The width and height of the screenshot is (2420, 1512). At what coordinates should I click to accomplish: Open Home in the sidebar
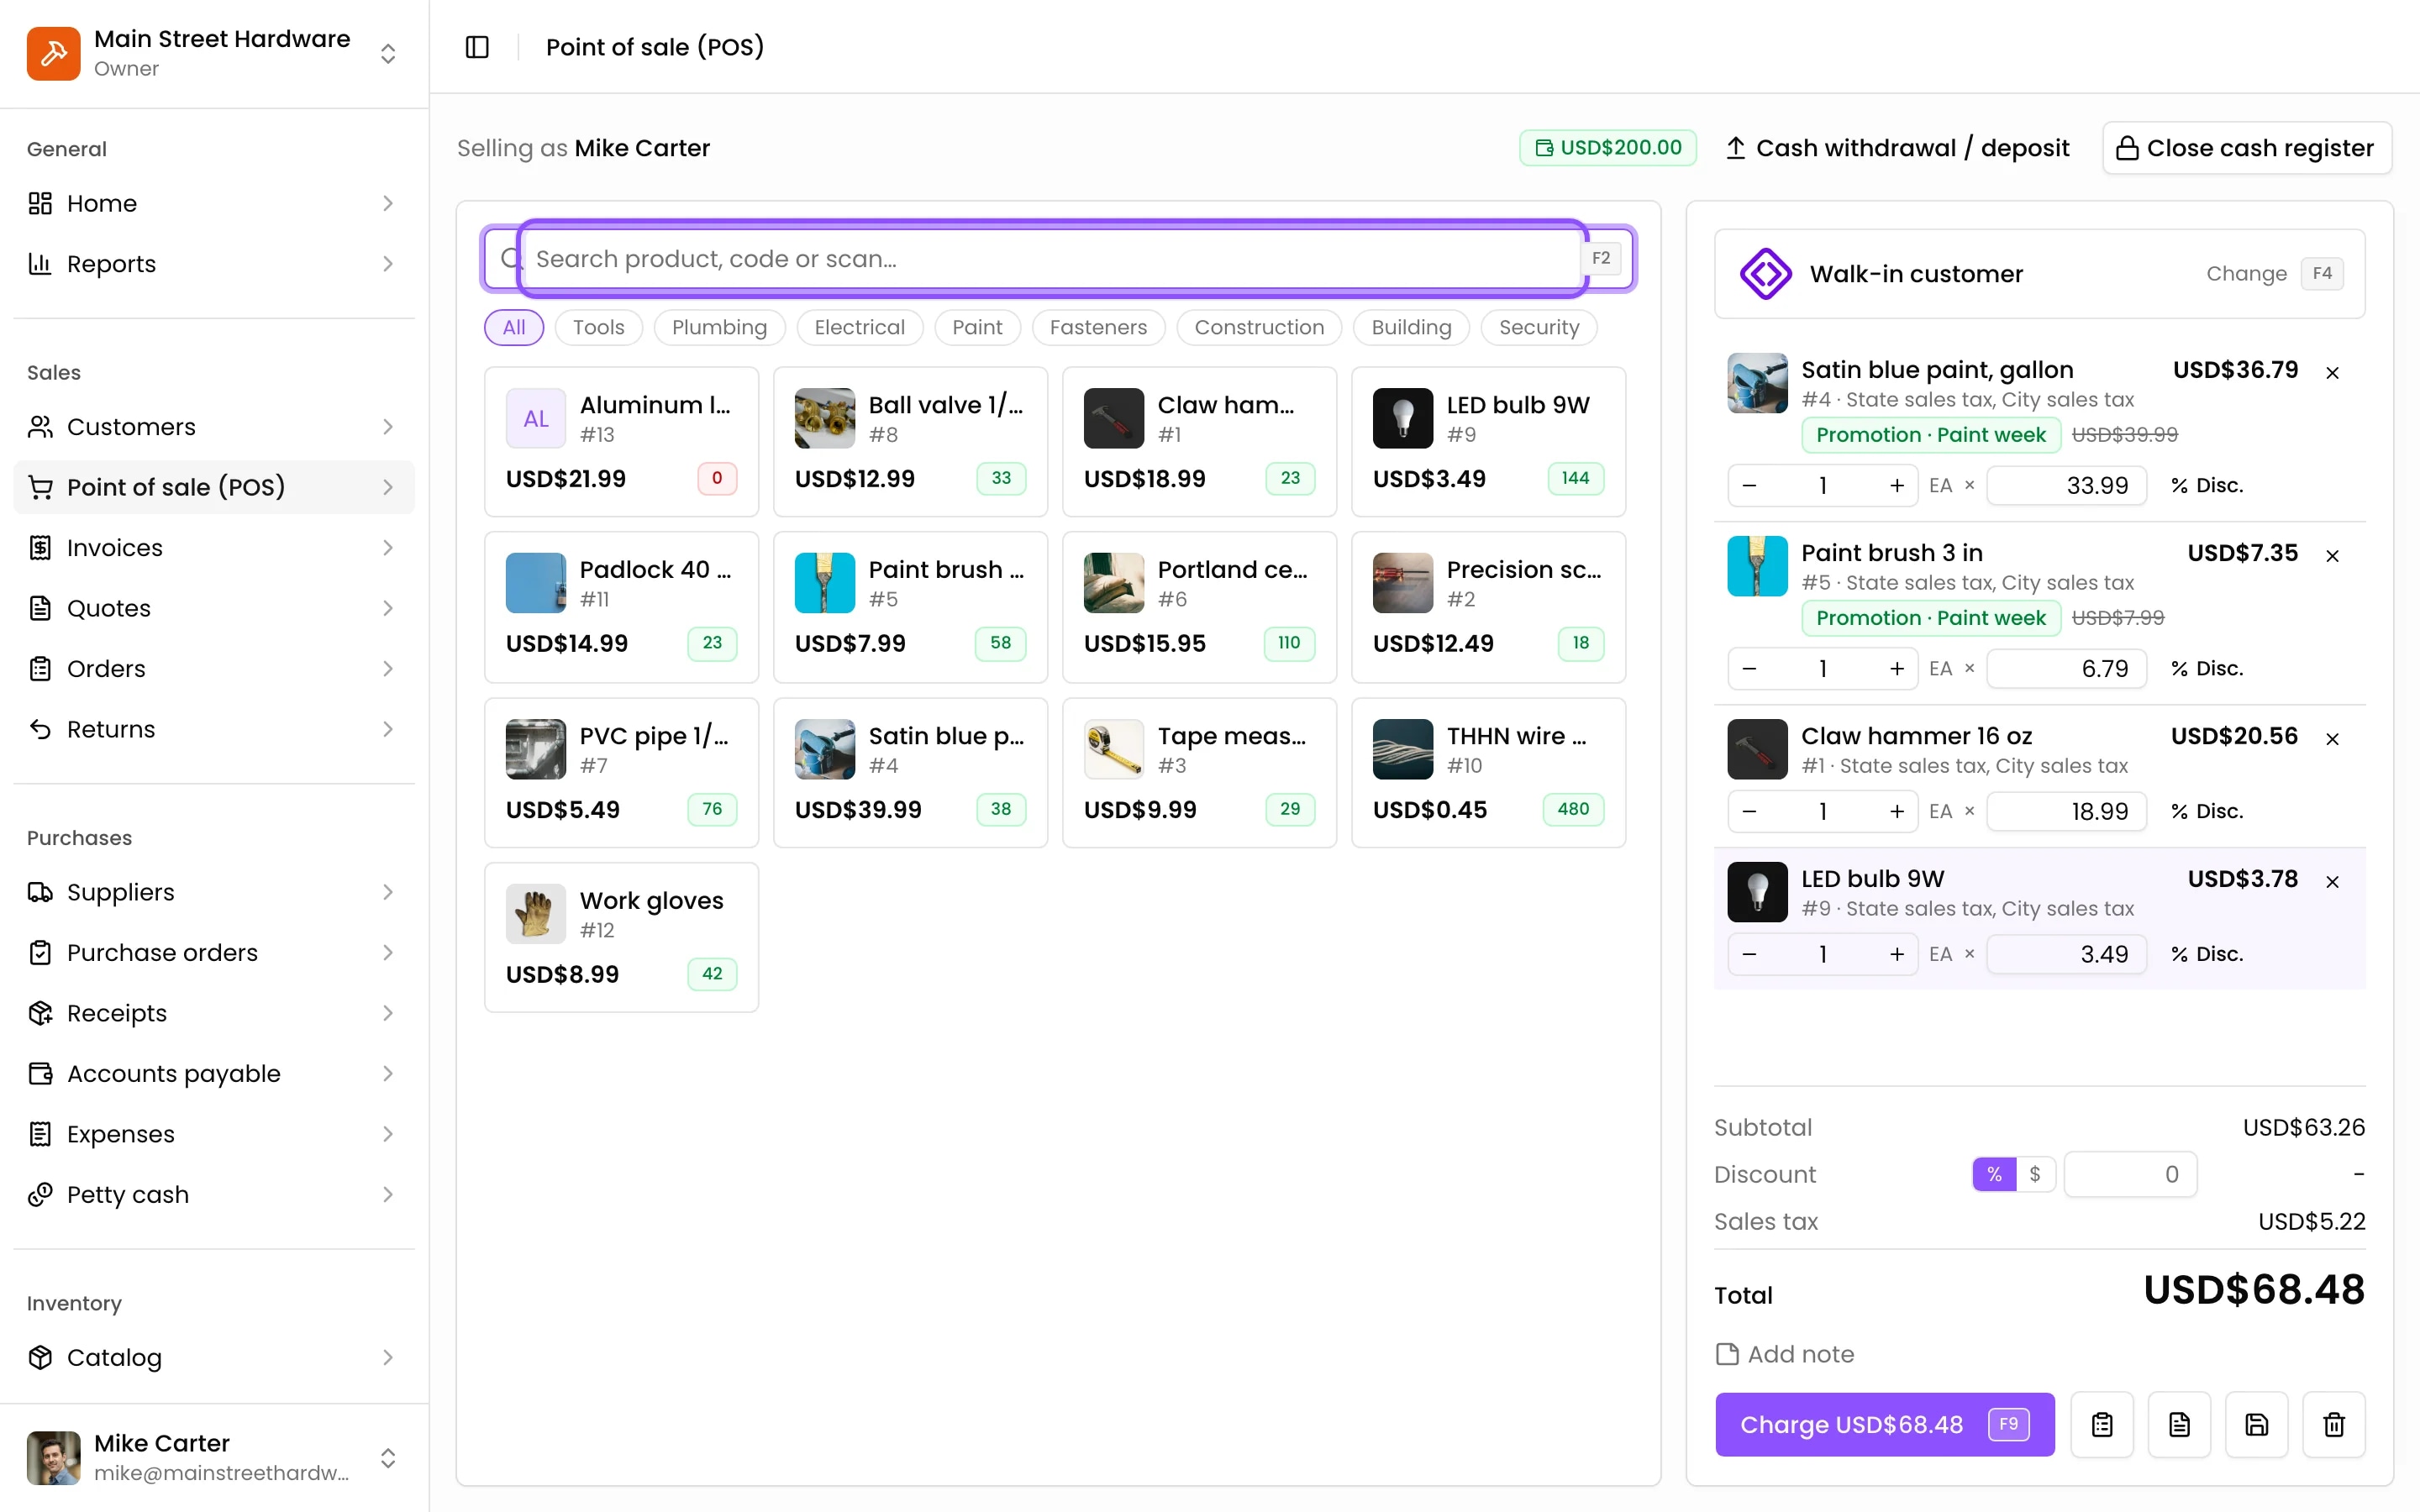pos(214,203)
